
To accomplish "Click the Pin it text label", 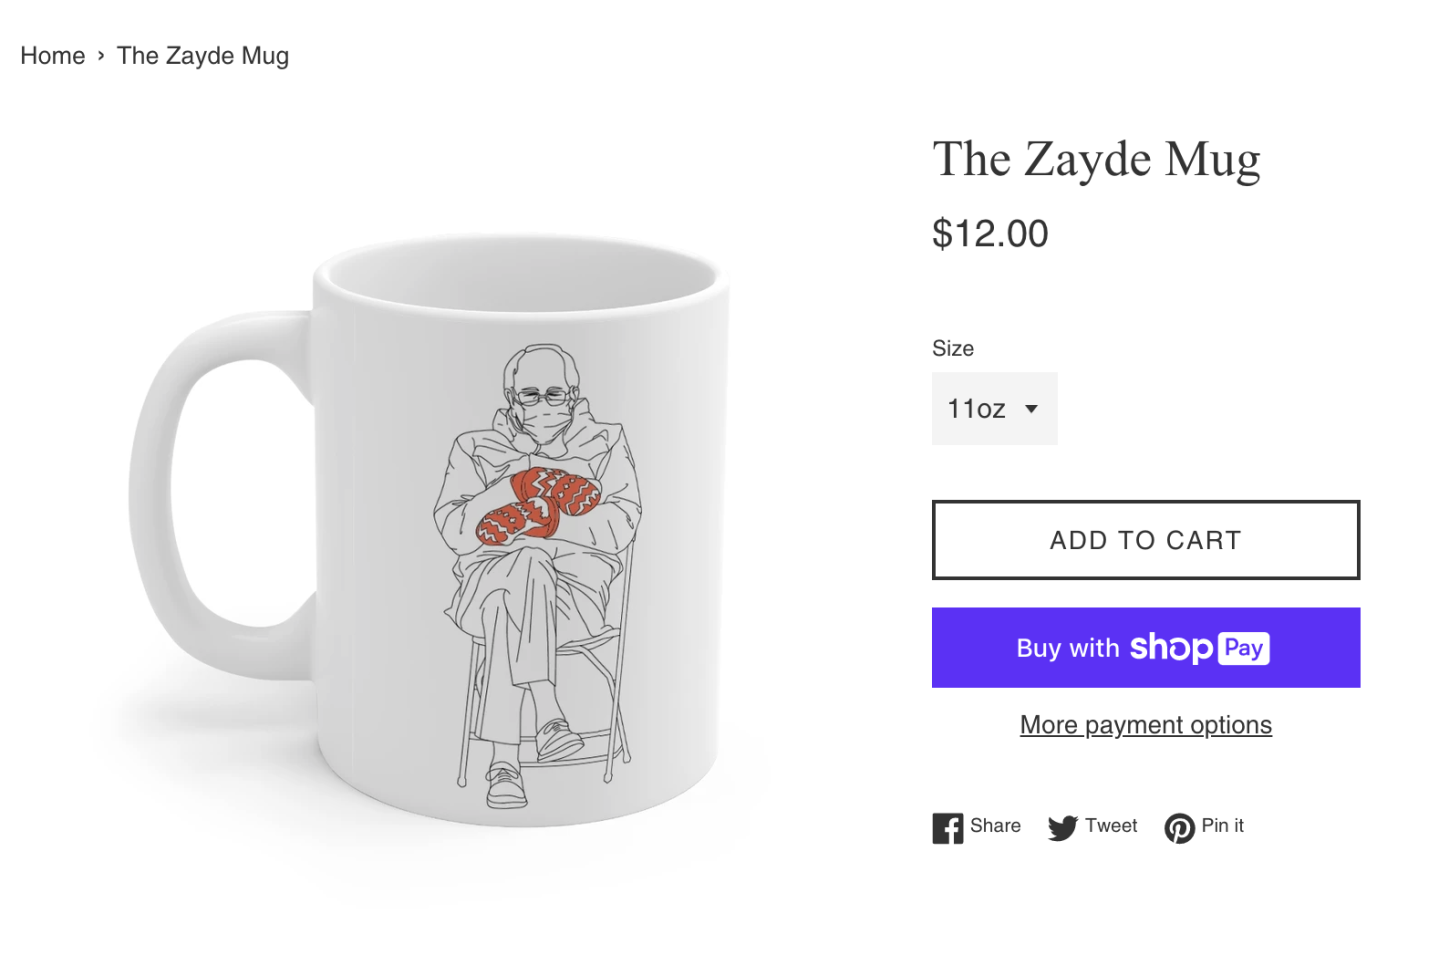I will [1222, 826].
